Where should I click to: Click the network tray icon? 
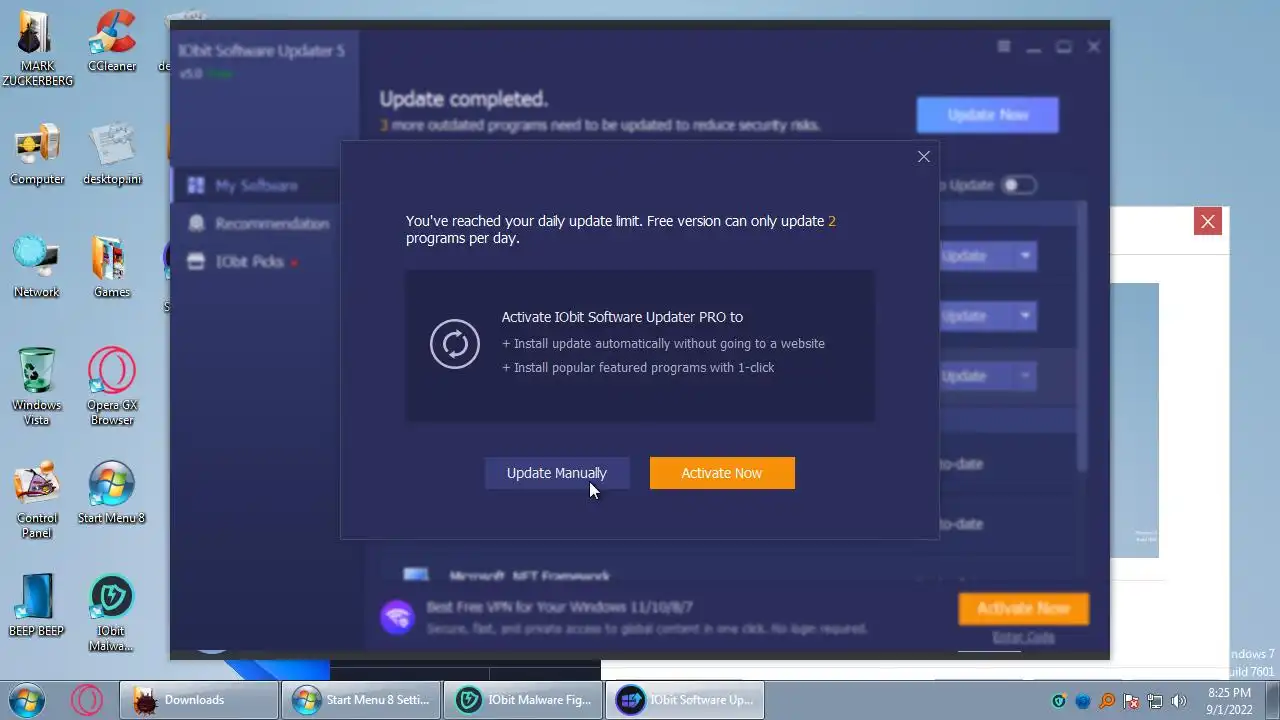tap(1155, 701)
